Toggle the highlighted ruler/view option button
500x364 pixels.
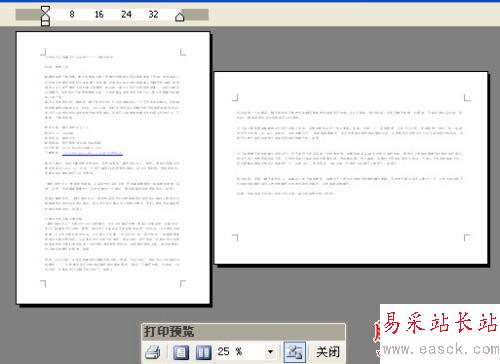(294, 352)
